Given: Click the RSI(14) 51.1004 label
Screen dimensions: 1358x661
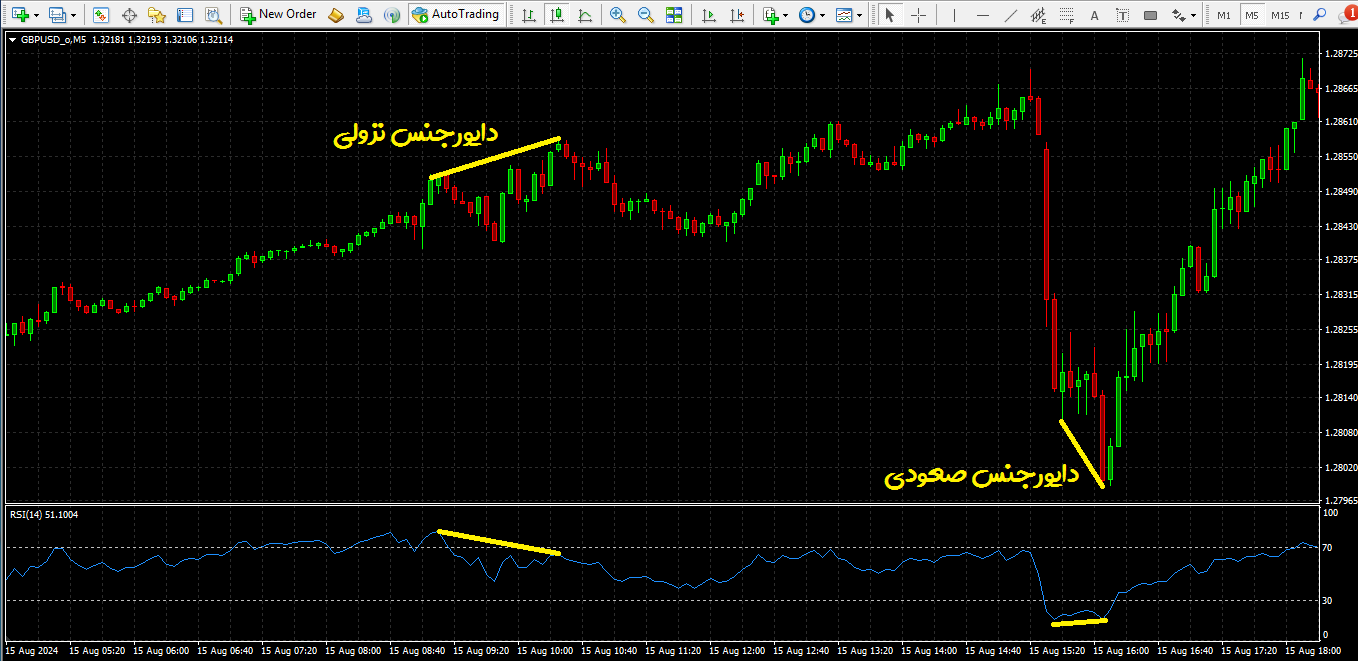Looking at the screenshot, I should (x=44, y=515).
